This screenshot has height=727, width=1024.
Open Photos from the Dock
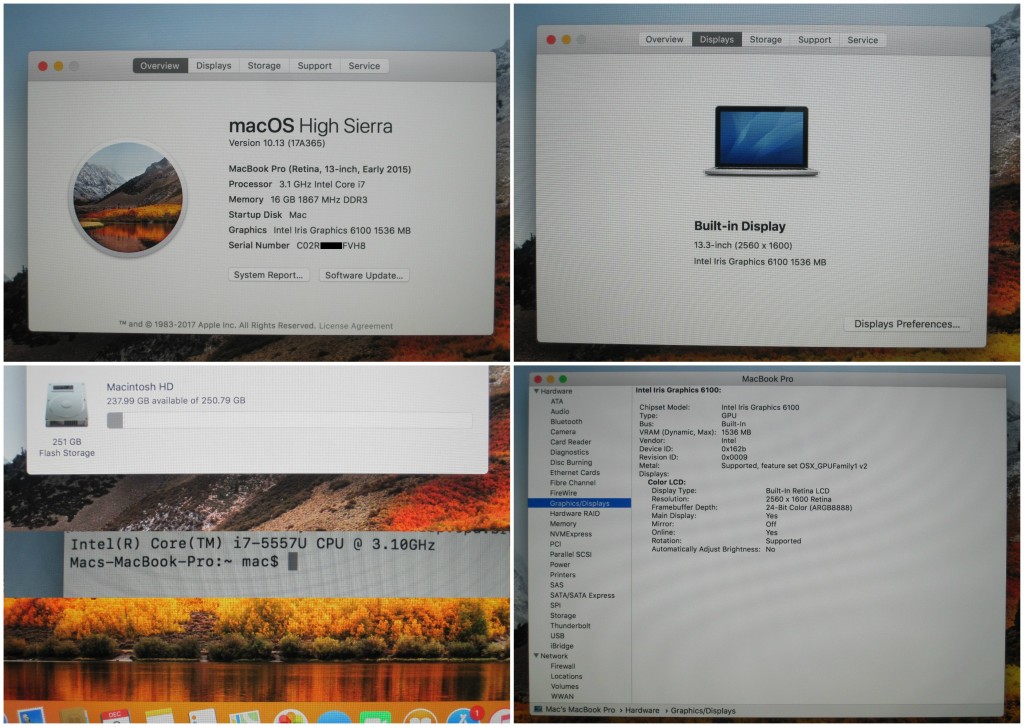pos(290,717)
